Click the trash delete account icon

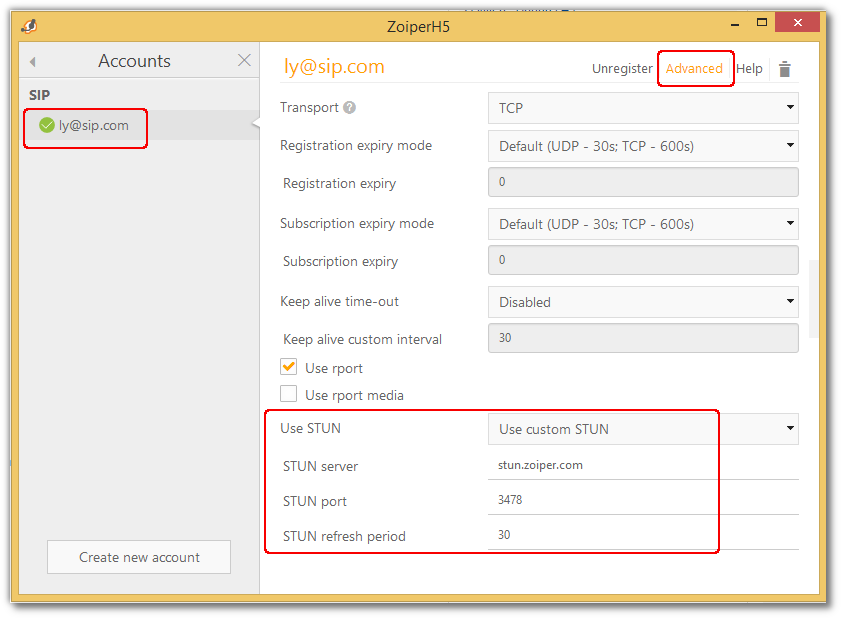(785, 69)
